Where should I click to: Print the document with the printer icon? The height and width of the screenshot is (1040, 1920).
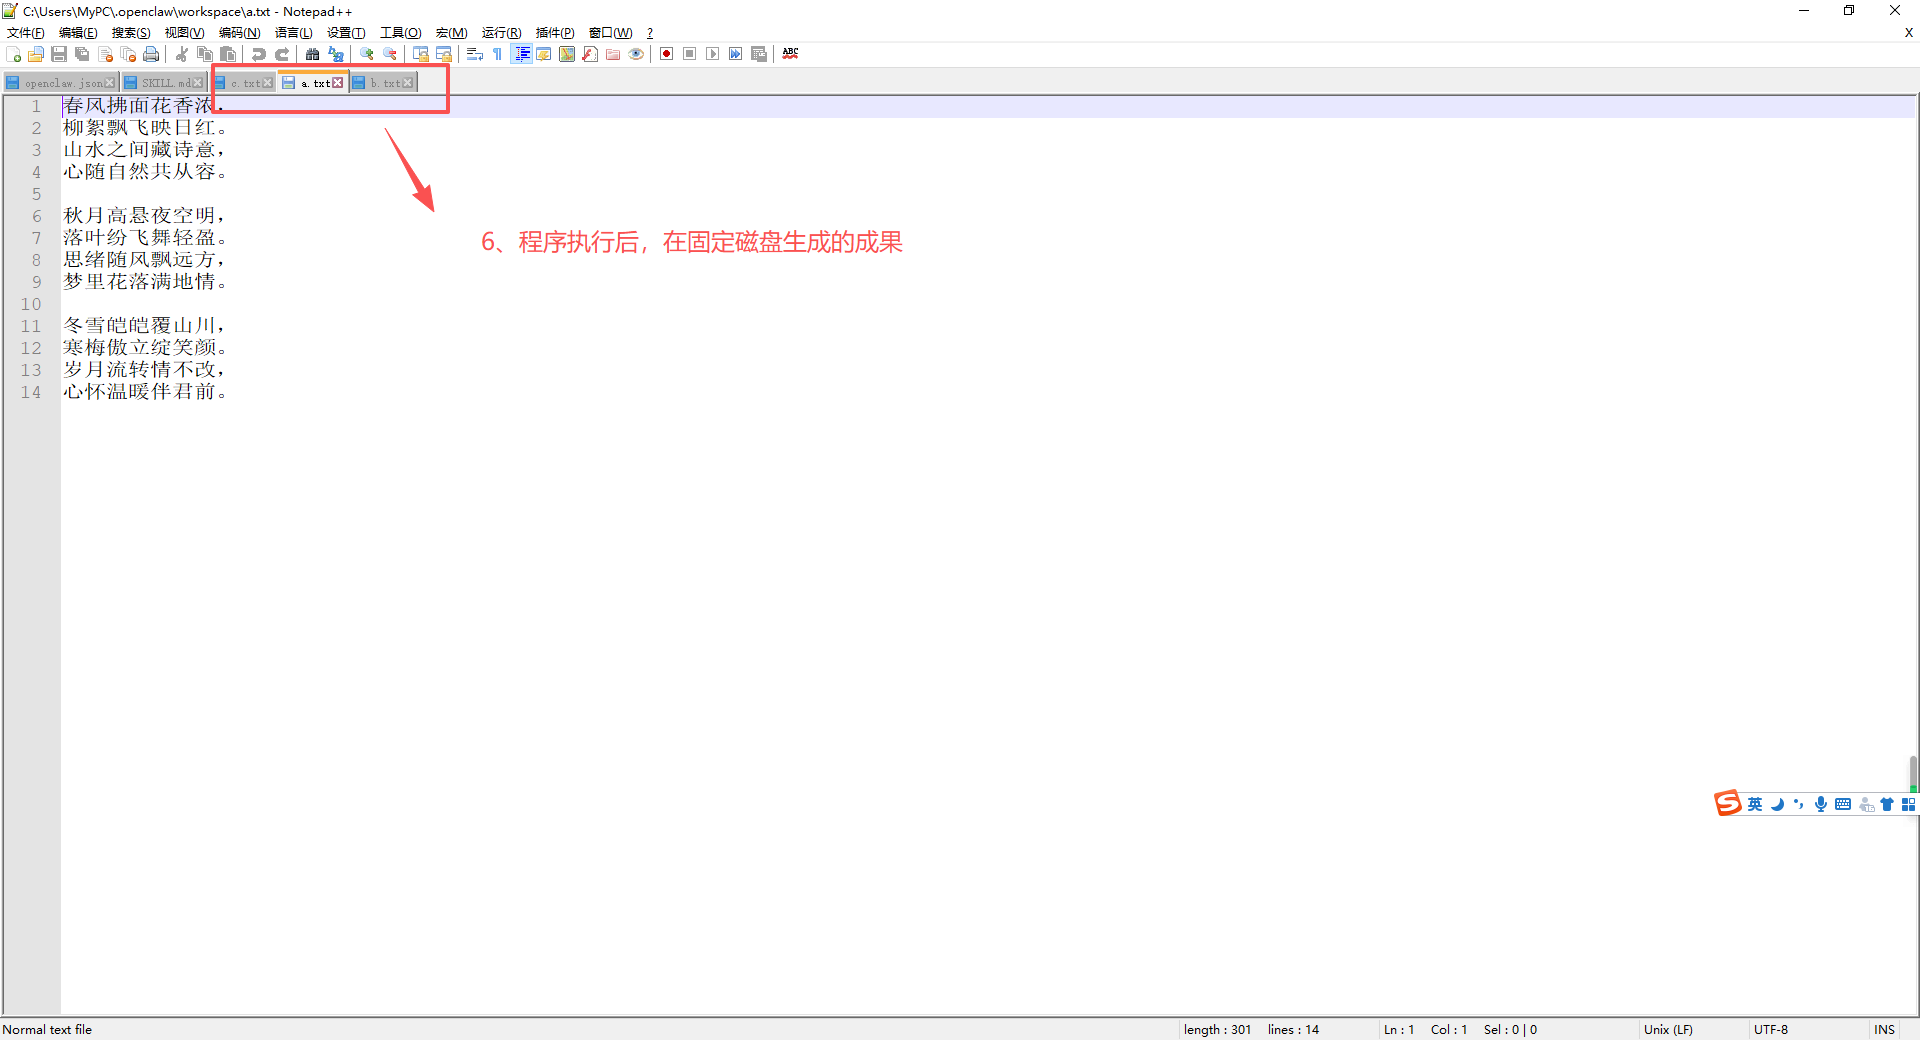[151, 54]
